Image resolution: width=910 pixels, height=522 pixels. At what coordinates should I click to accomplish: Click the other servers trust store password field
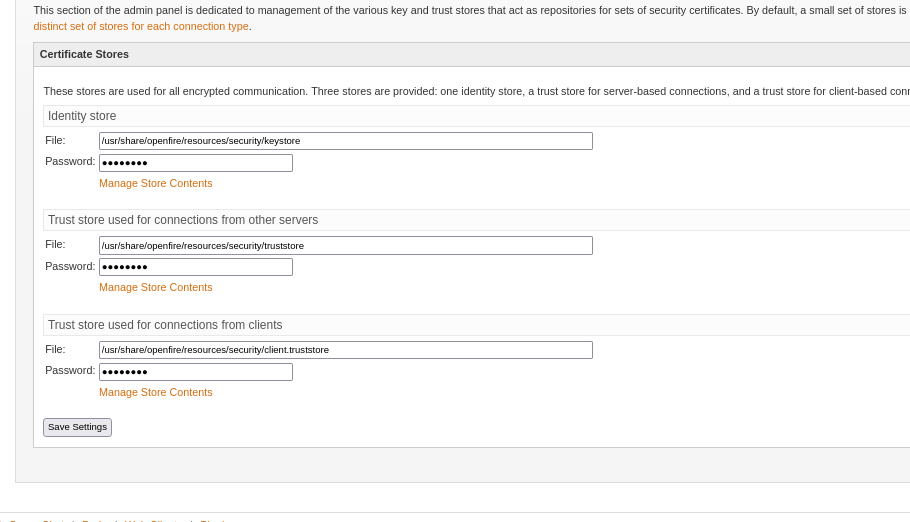[196, 267]
